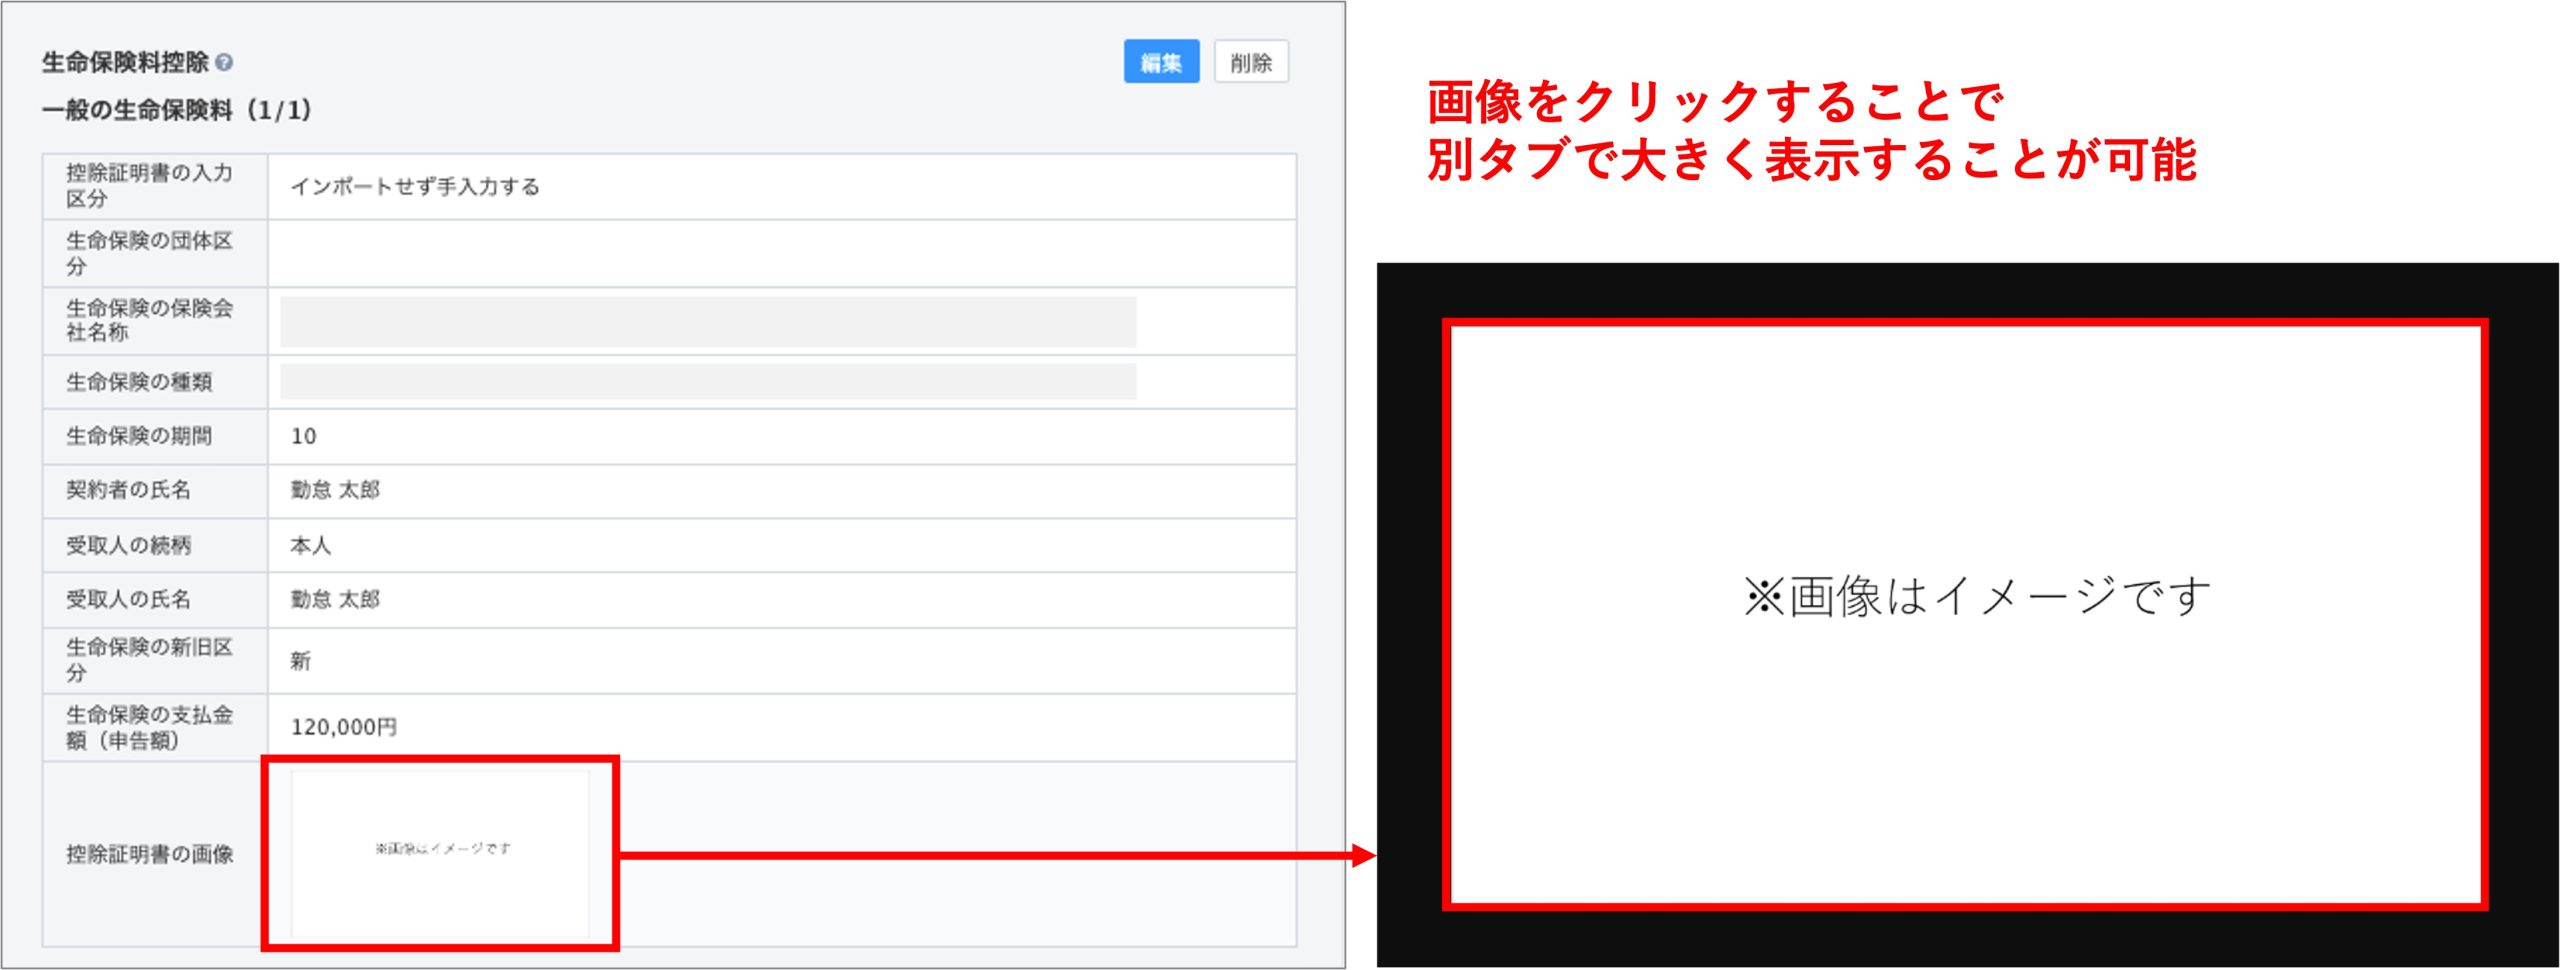Screen dimensions: 2560x970
Task: Click the empty 生命保険の団体区分 cell
Action: [780, 254]
